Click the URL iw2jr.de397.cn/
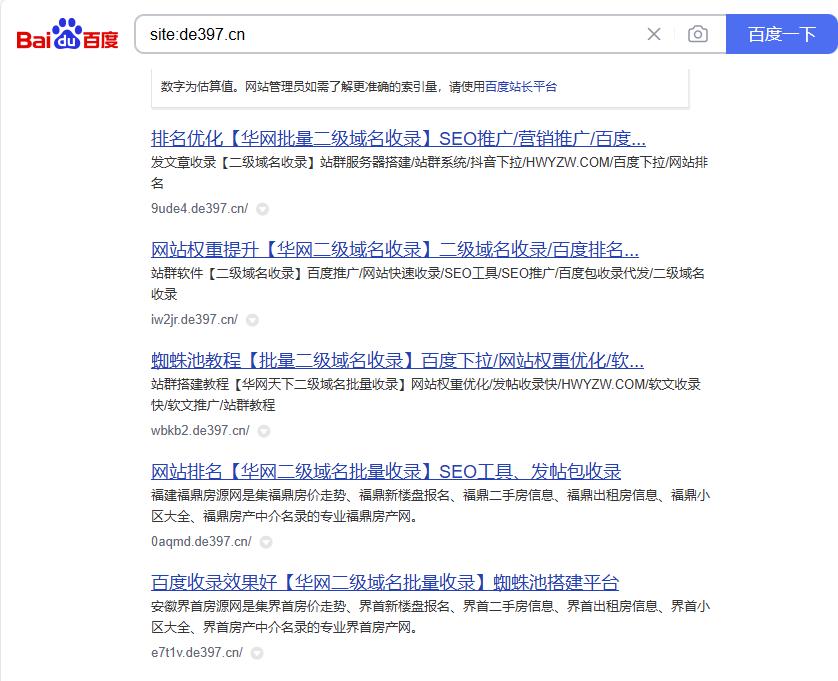This screenshot has width=838, height=681. (195, 320)
